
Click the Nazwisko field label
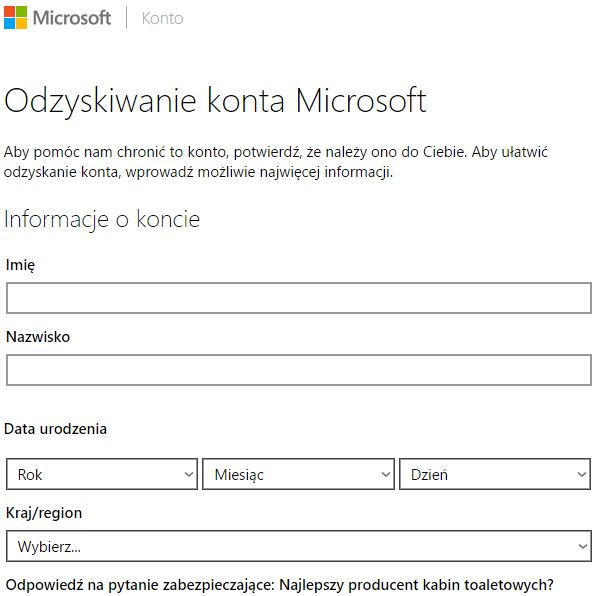click(38, 337)
